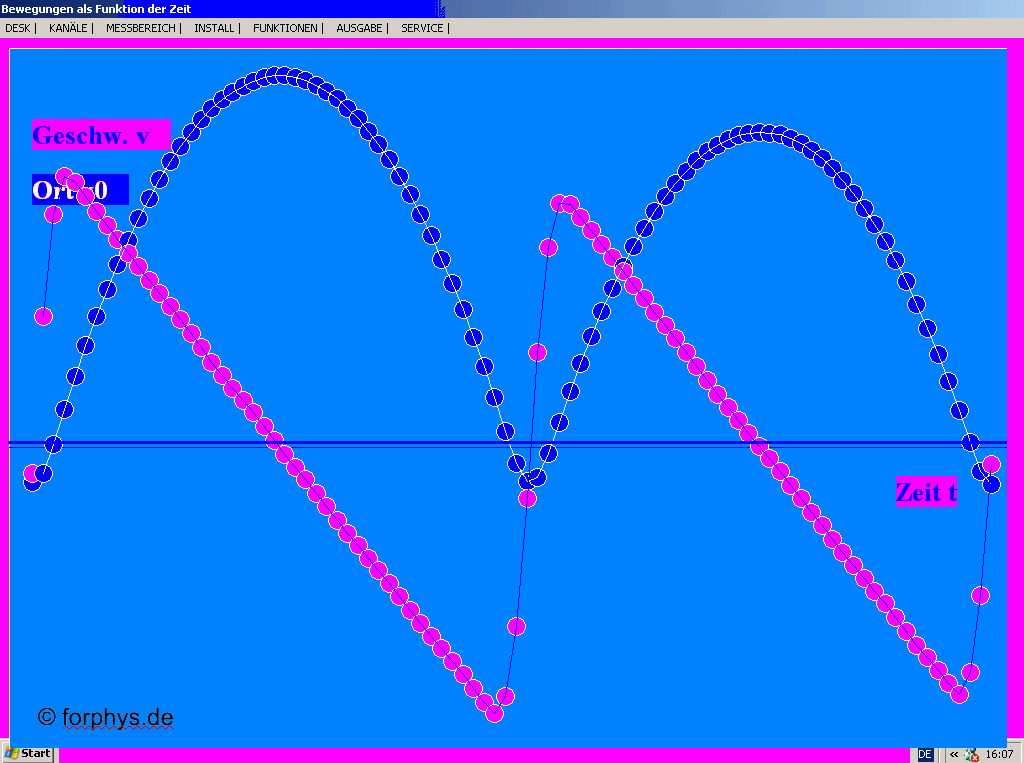Expand hidden system tray icons
1024x763 pixels.
pyautogui.click(x=954, y=754)
